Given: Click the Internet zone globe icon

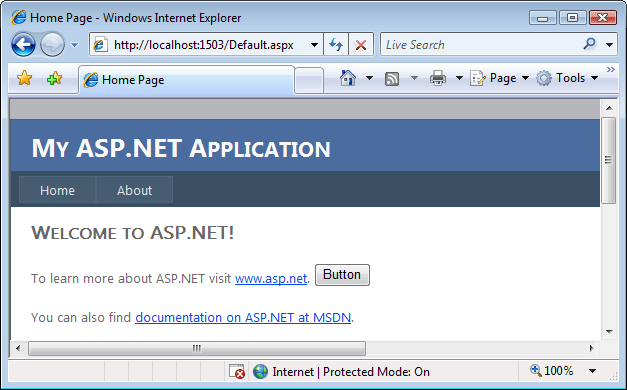Looking at the screenshot, I should (260, 372).
